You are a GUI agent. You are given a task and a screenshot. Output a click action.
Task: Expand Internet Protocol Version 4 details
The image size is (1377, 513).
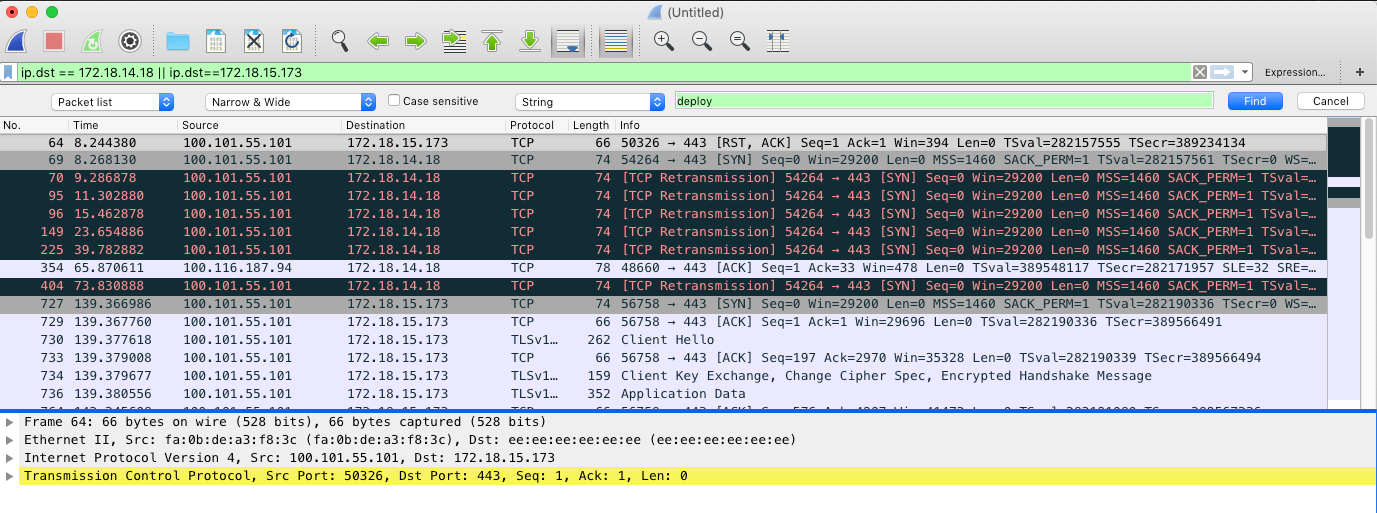click(x=10, y=458)
